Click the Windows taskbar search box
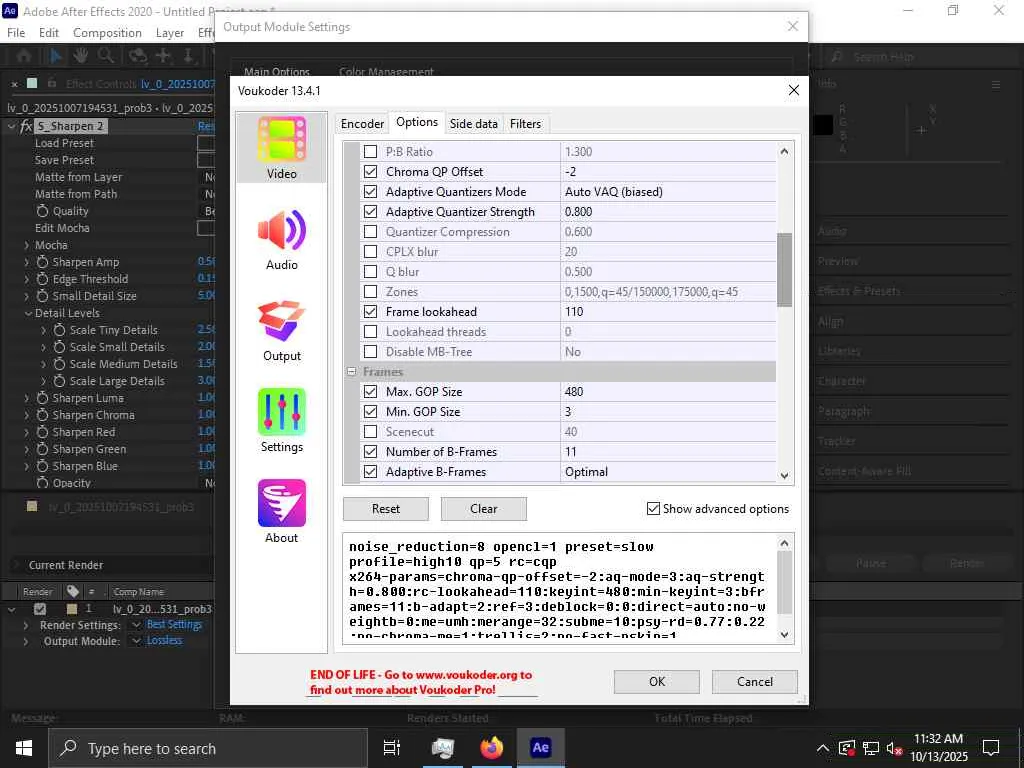The width and height of the screenshot is (1024, 768). (x=208, y=748)
